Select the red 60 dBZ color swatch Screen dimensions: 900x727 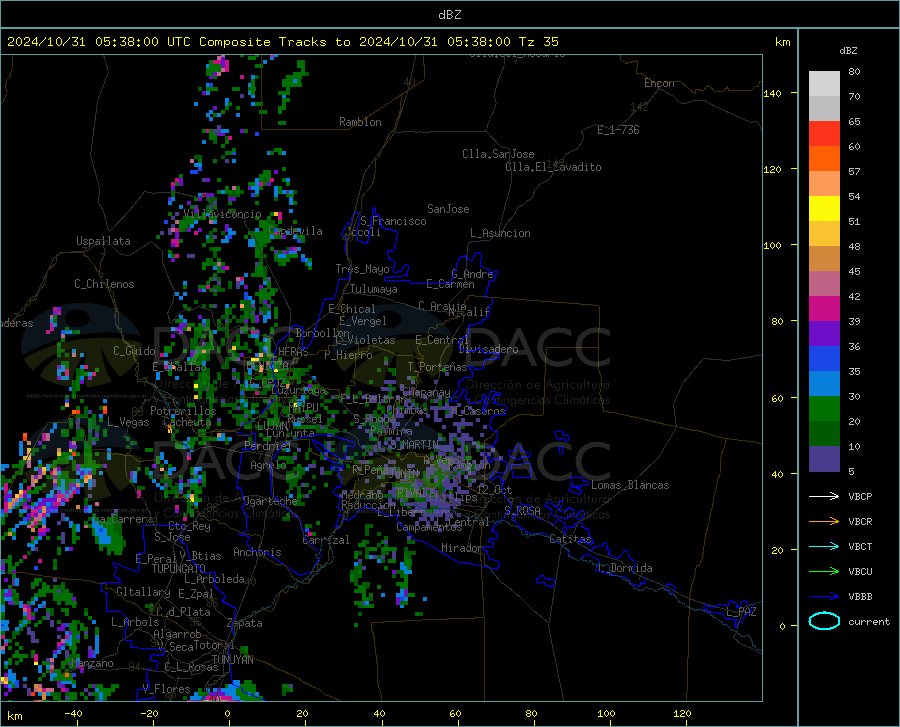[x=824, y=134]
